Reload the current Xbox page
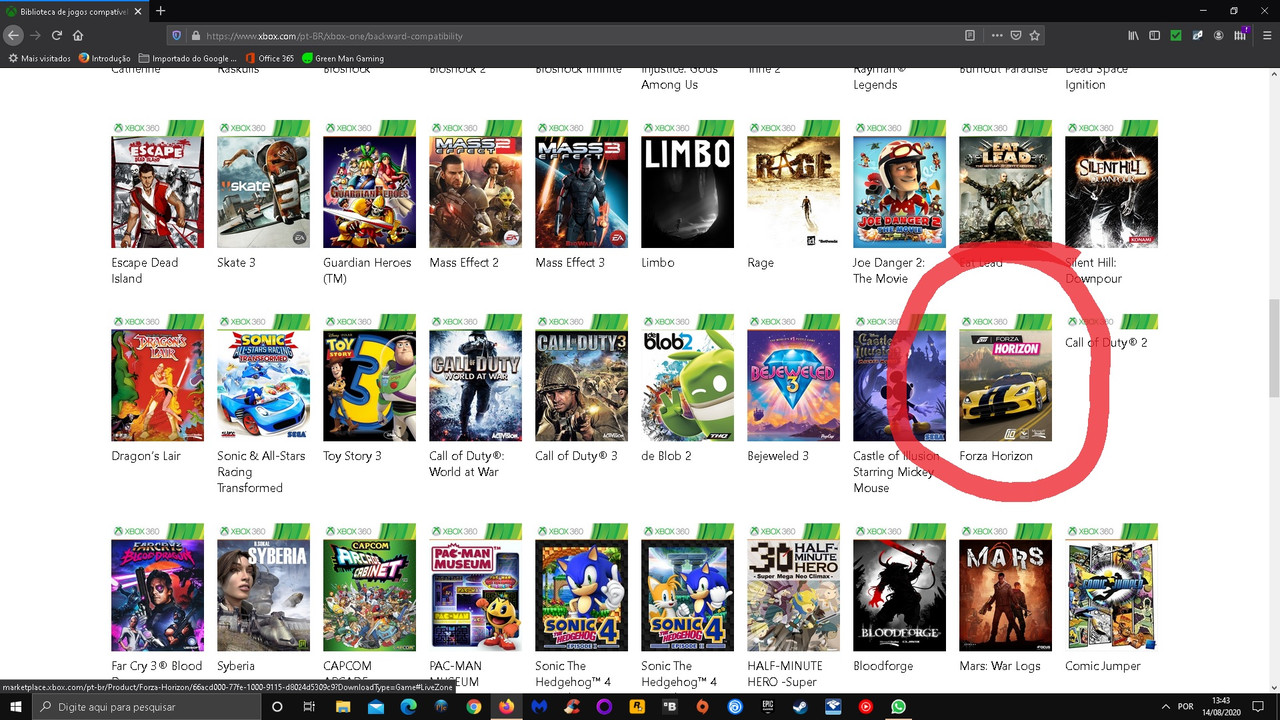The width and height of the screenshot is (1280, 720). point(57,35)
